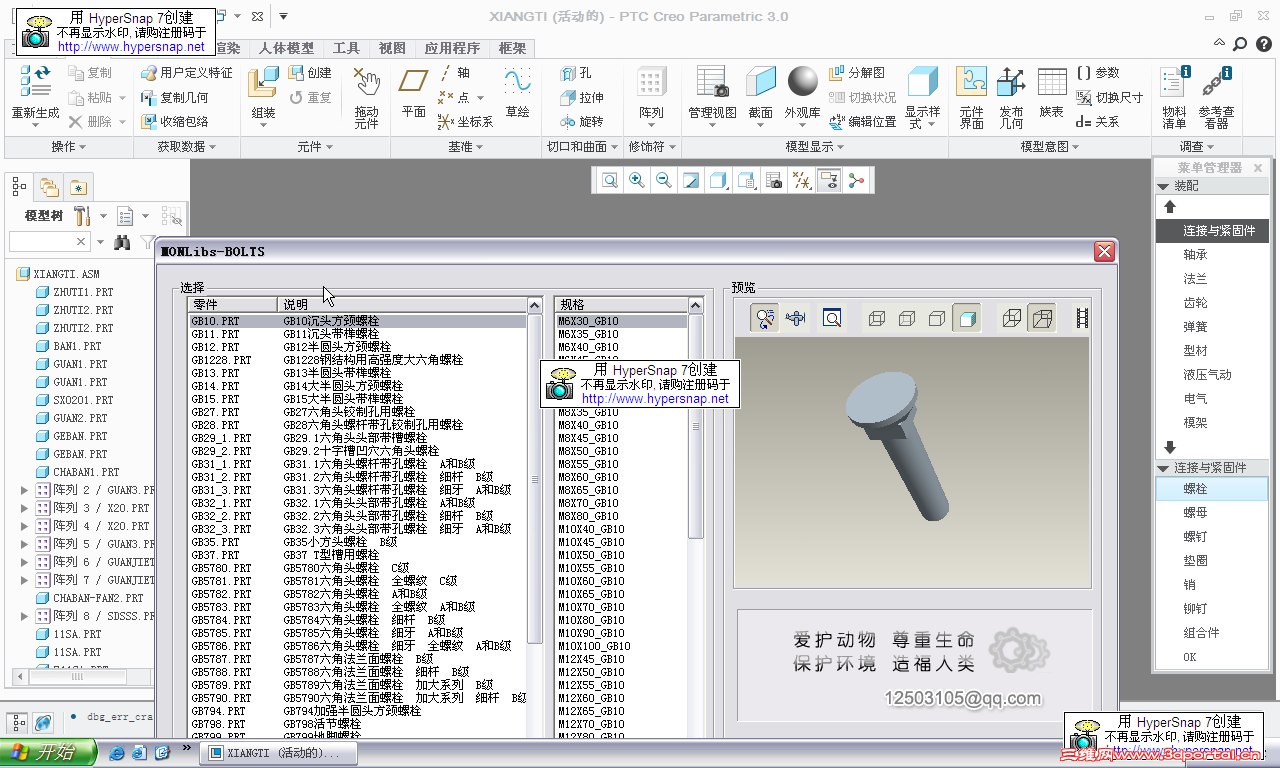The image size is (1280, 768).
Task: Select M10X60_GB10 in the 规格 list
Action: [622, 581]
